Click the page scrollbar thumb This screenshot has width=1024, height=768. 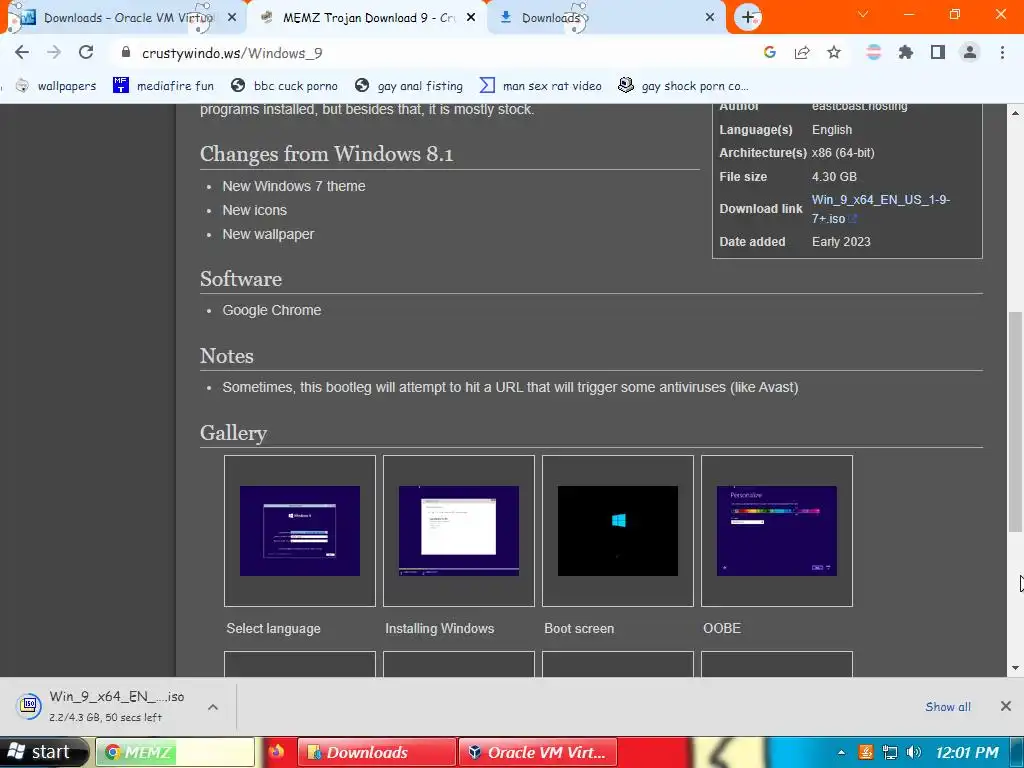click(x=1015, y=422)
